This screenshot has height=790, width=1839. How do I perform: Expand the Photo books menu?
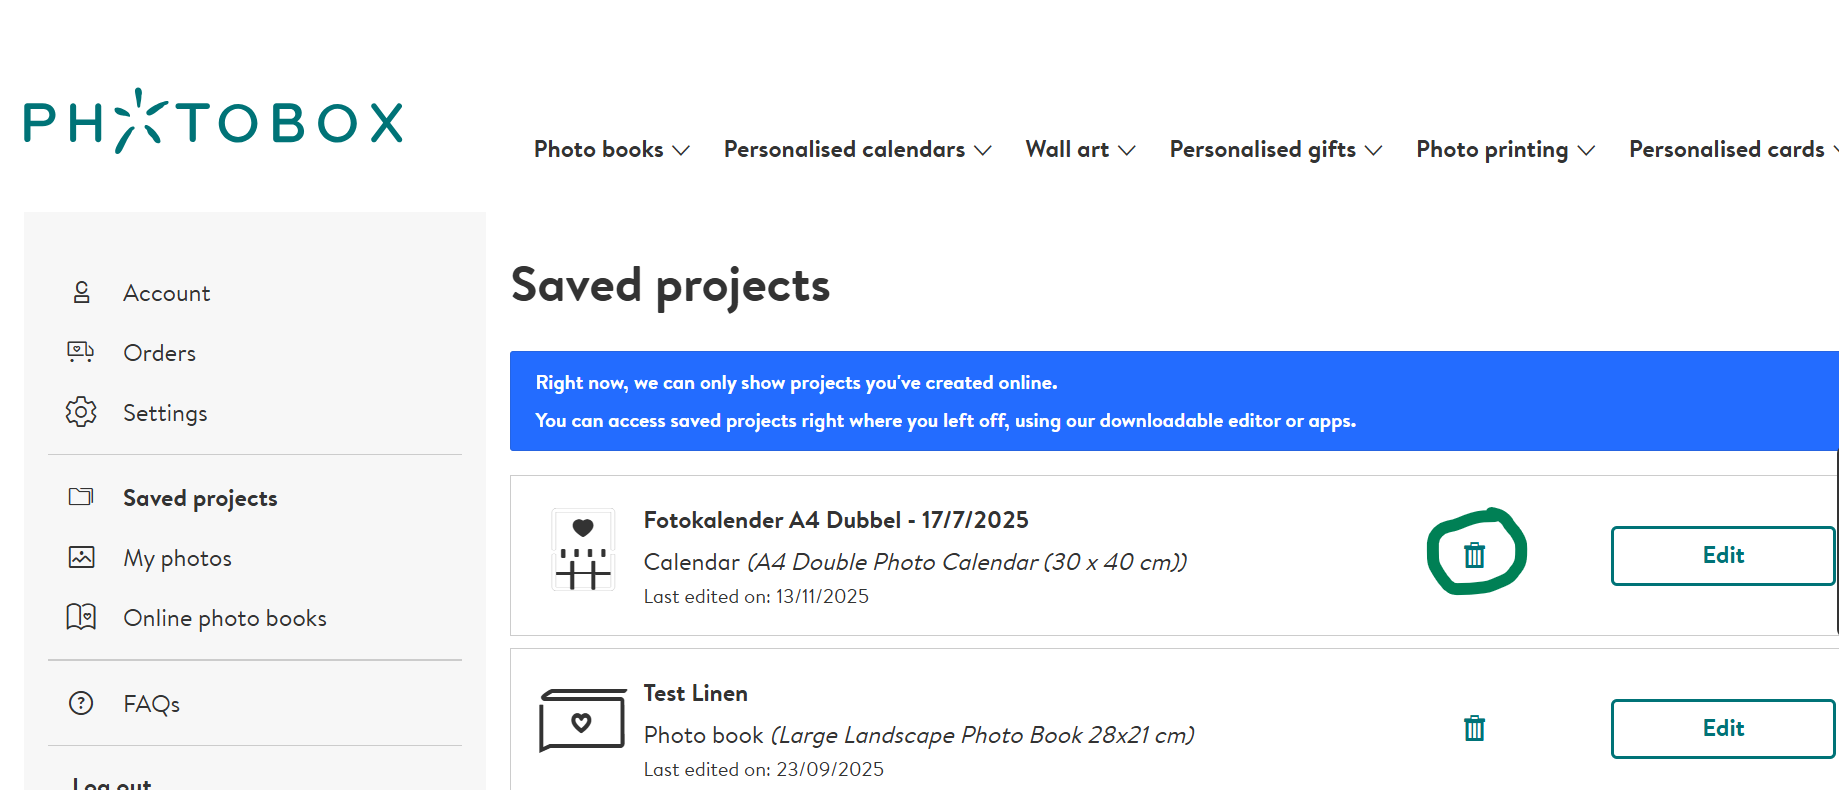[611, 150]
